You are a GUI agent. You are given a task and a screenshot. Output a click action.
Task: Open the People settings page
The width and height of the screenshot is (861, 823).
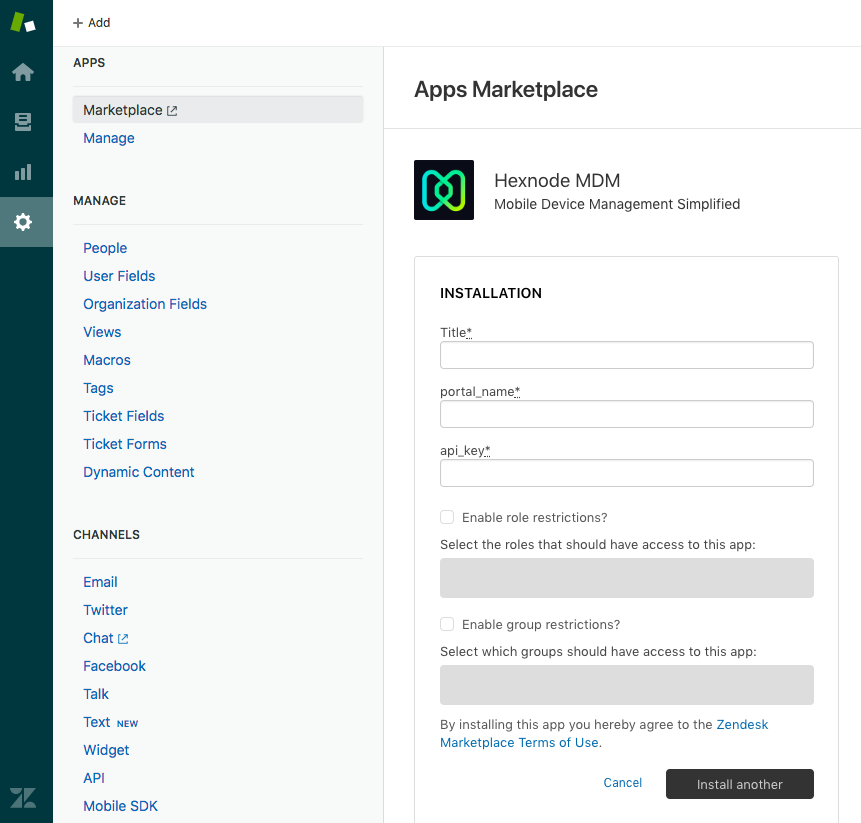105,248
